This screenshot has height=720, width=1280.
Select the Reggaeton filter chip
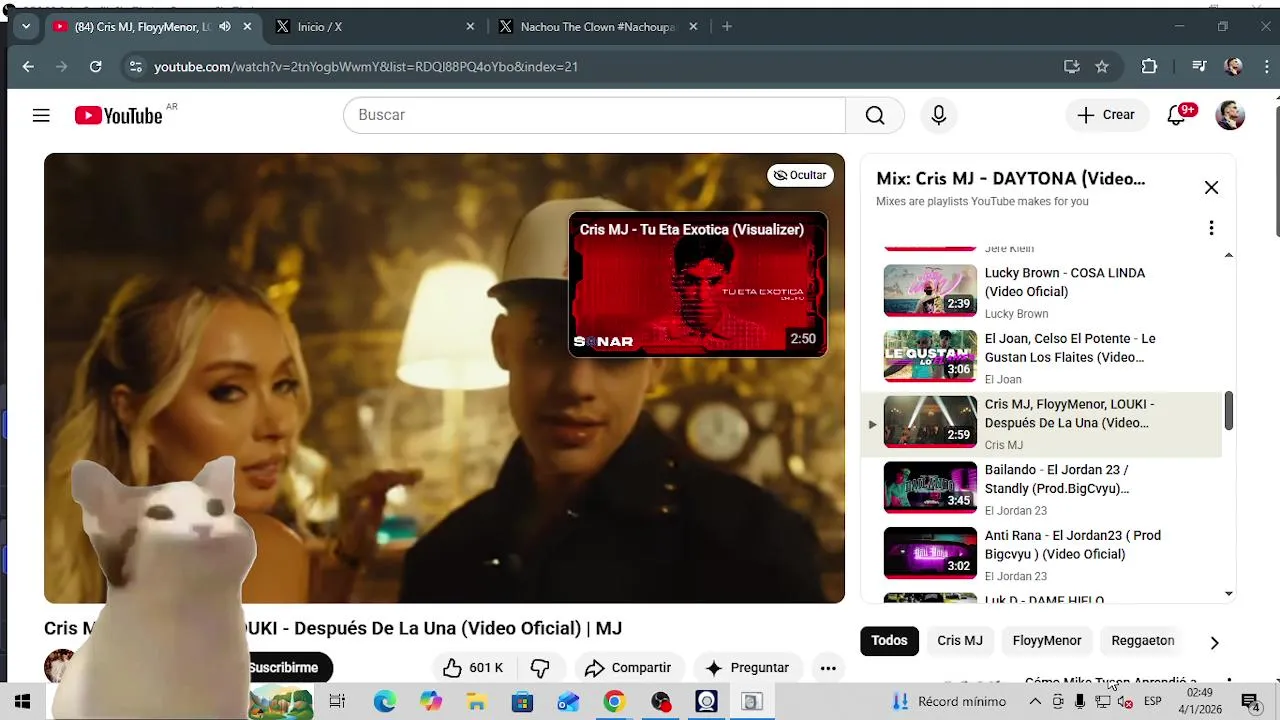(1143, 641)
